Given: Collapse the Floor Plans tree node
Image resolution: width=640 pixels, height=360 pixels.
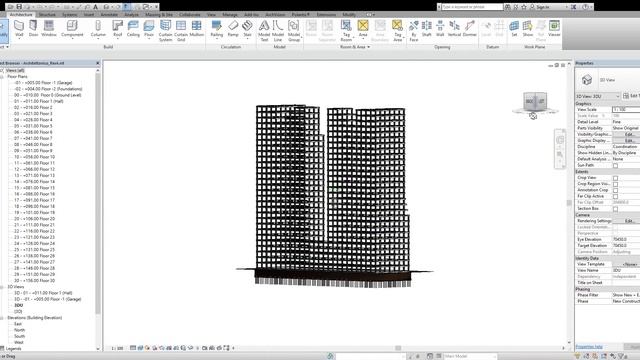Looking at the screenshot, I should coord(2,76).
